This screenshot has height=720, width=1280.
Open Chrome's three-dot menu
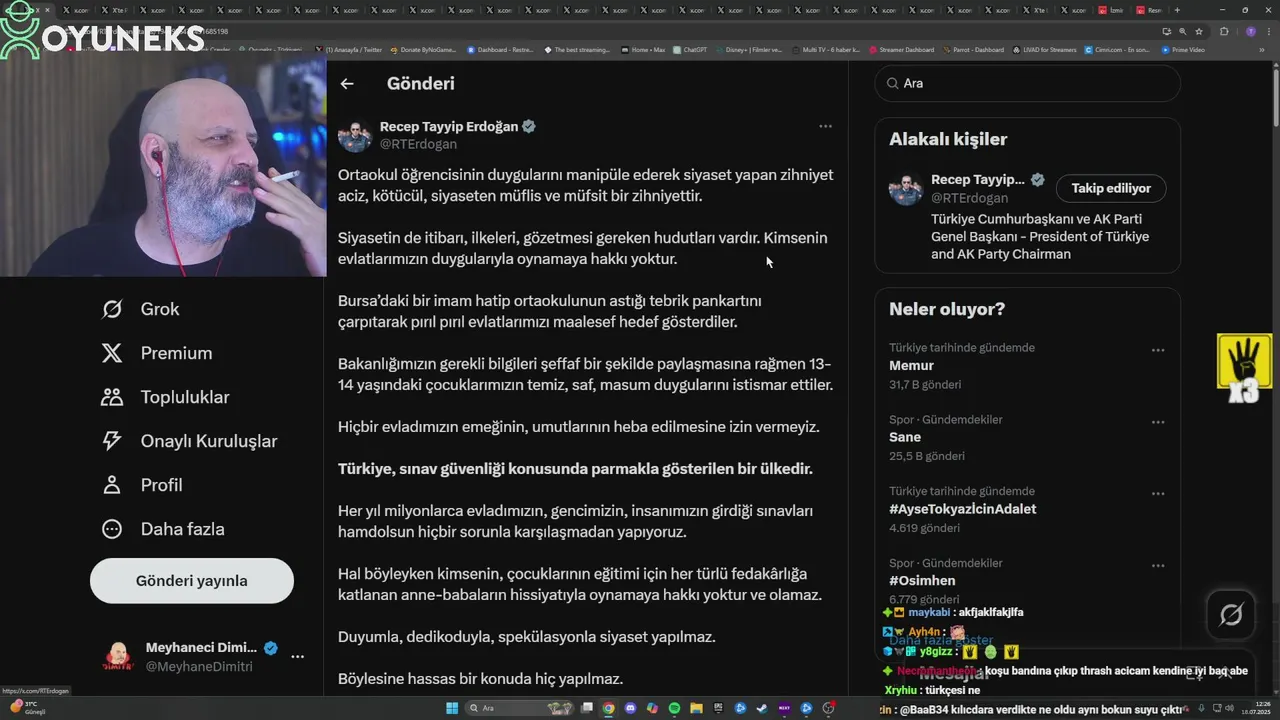tap(1269, 32)
